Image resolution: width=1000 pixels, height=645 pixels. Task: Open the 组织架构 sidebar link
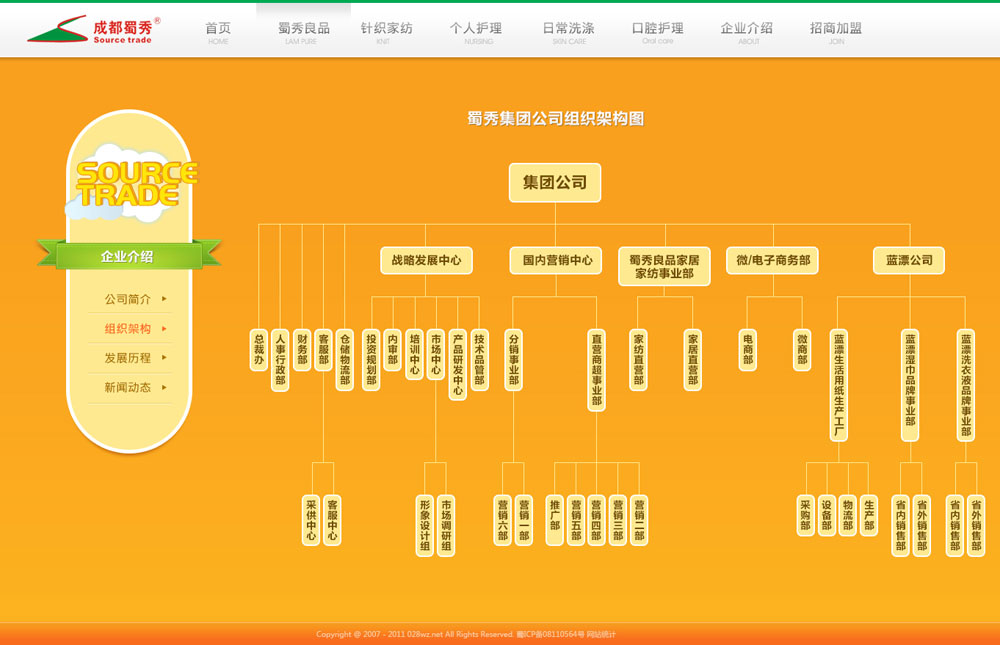pyautogui.click(x=128, y=329)
